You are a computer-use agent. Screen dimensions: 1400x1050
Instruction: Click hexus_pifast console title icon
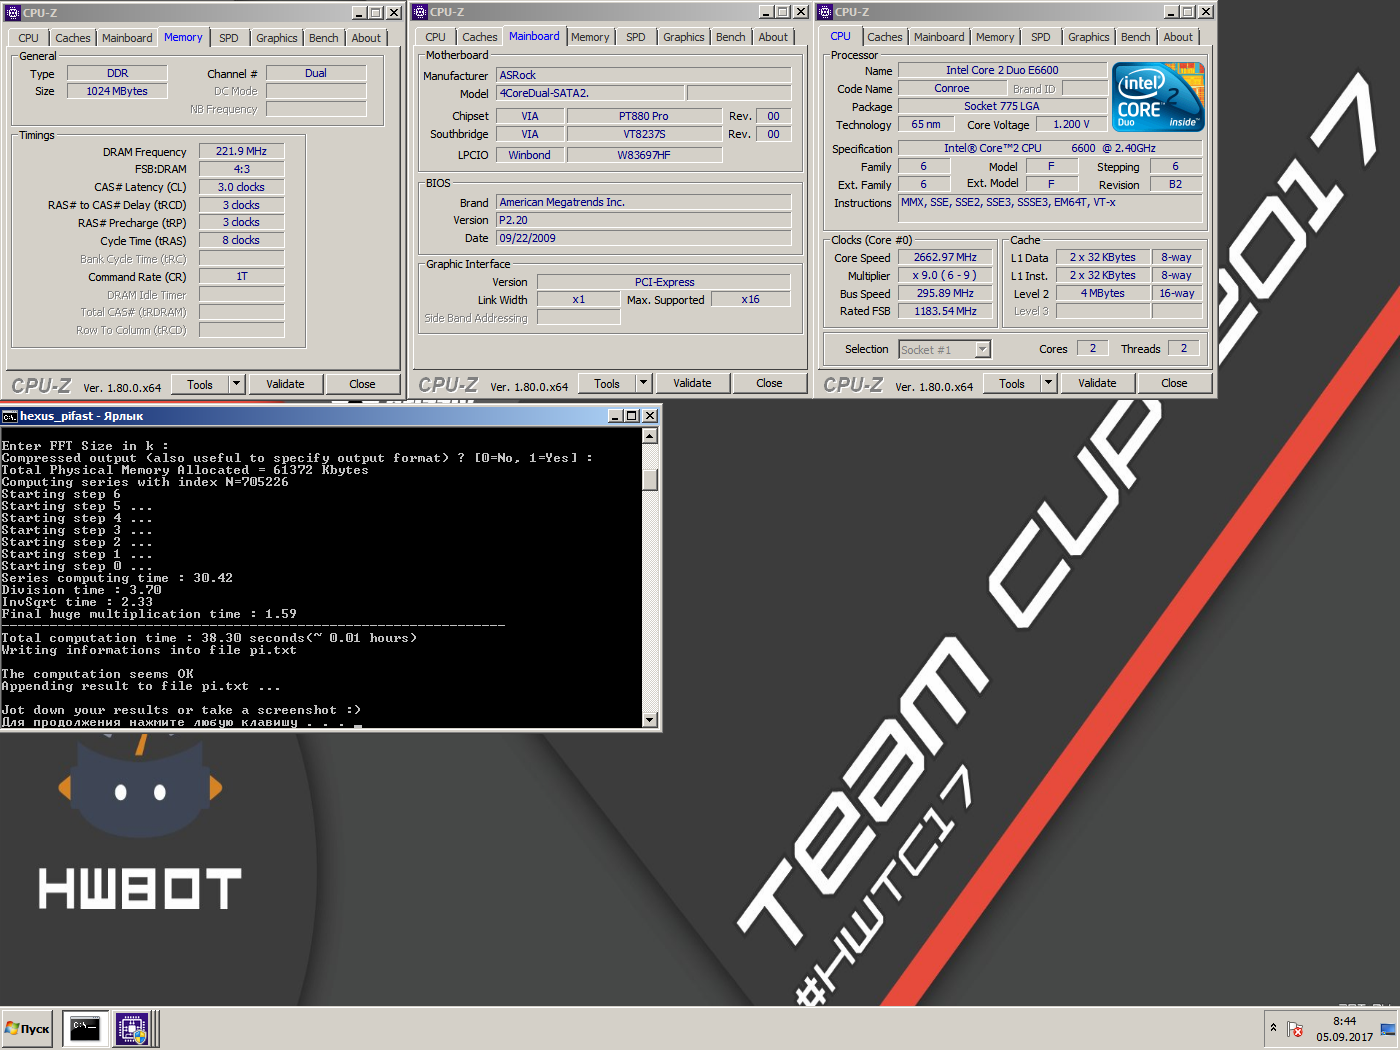10,416
